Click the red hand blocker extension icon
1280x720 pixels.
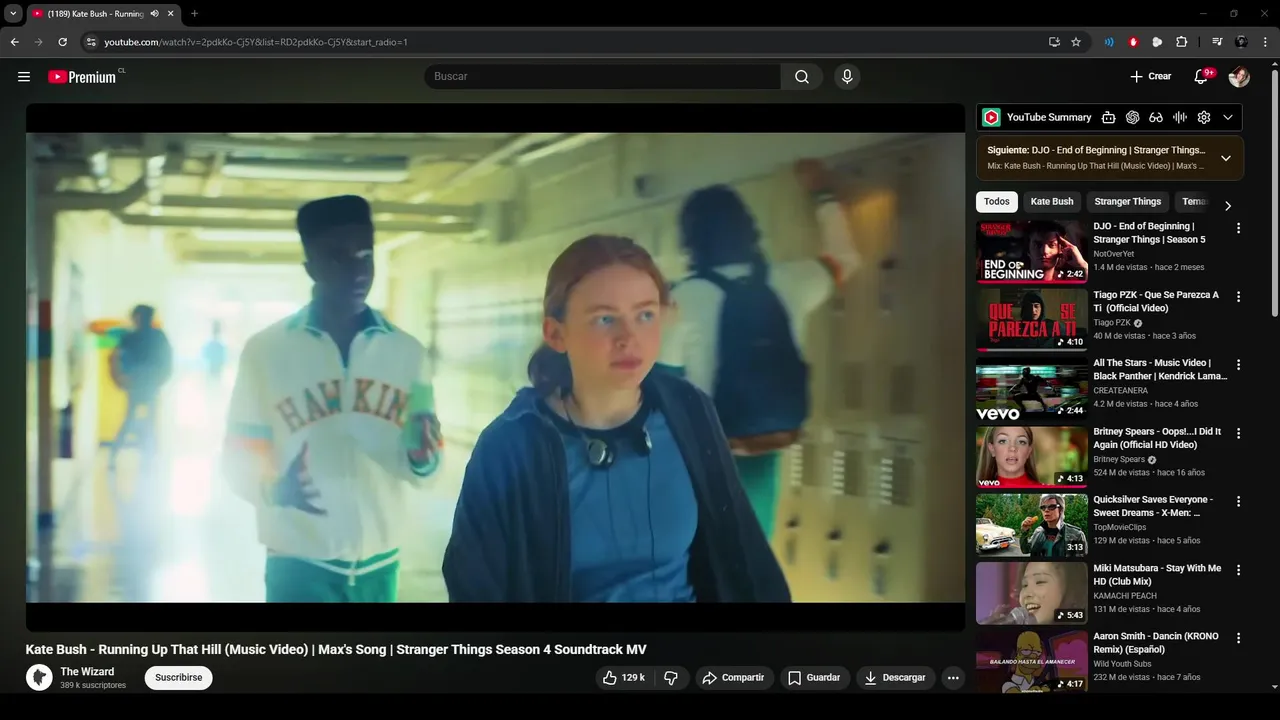tap(1133, 42)
